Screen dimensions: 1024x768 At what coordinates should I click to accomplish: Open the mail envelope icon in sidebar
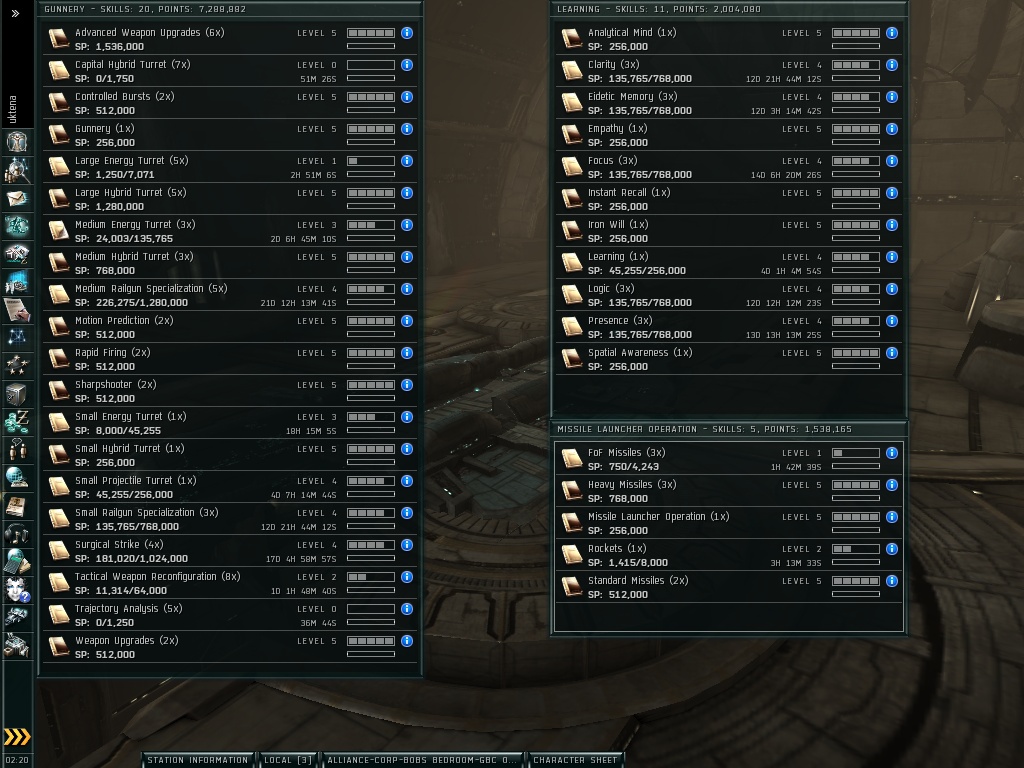[x=16, y=198]
